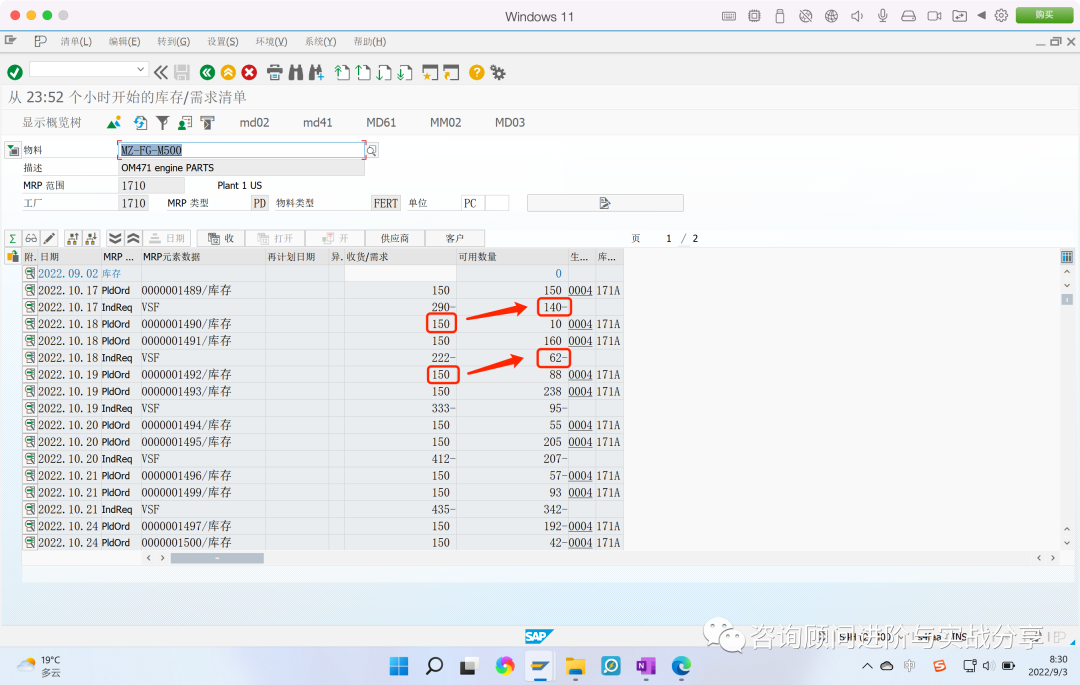Image resolution: width=1080 pixels, height=685 pixels.
Task: Click the binoculars find icon
Action: tap(294, 72)
